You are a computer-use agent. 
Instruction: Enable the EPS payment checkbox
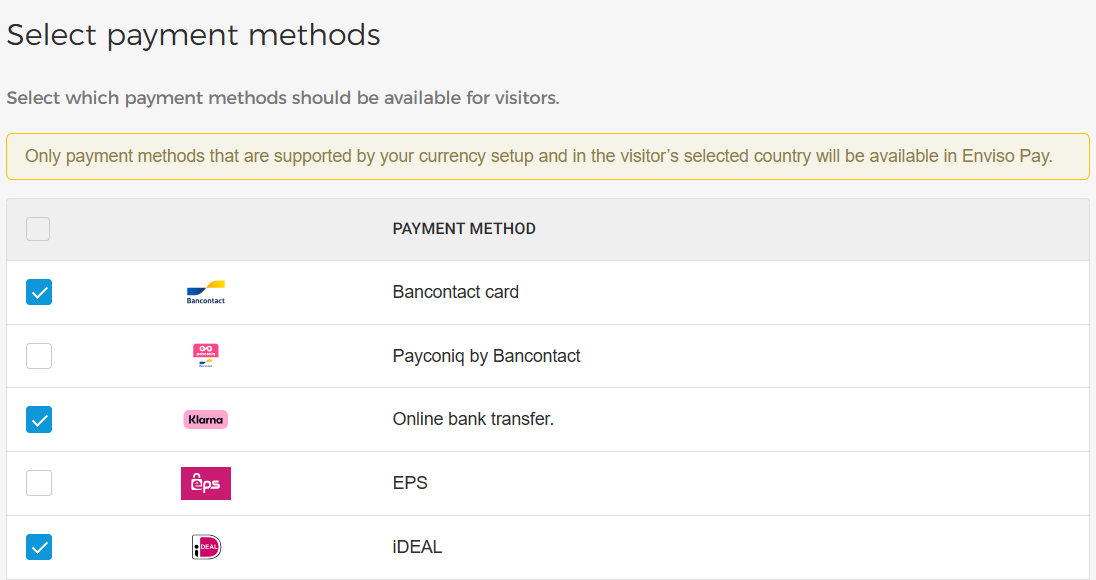(39, 483)
